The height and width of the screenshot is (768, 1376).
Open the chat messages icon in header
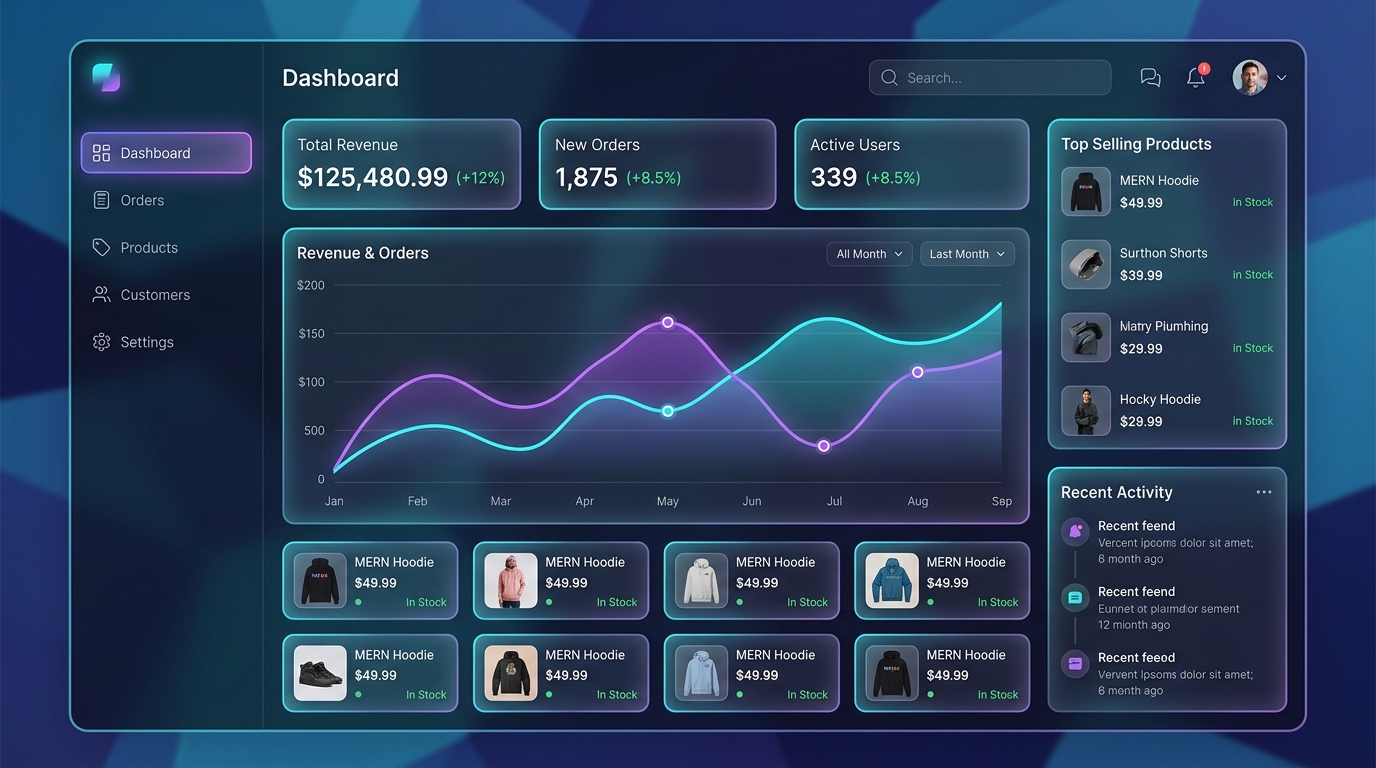point(1150,78)
